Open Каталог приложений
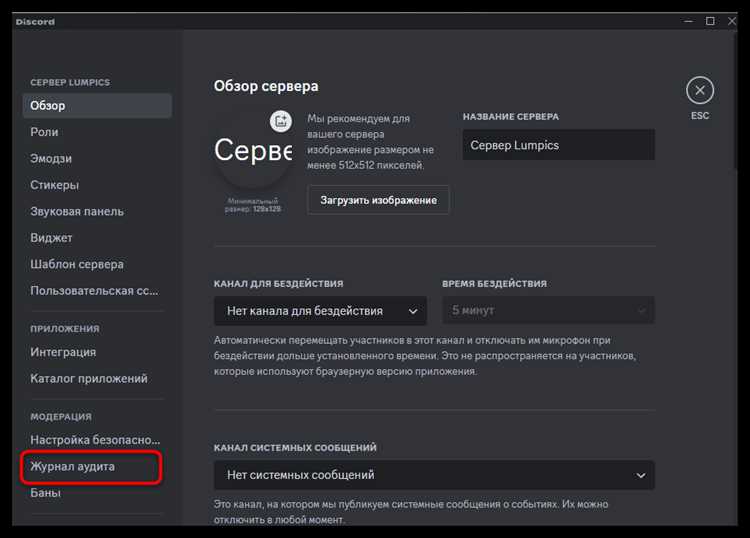This screenshot has width=750, height=538. (97, 379)
